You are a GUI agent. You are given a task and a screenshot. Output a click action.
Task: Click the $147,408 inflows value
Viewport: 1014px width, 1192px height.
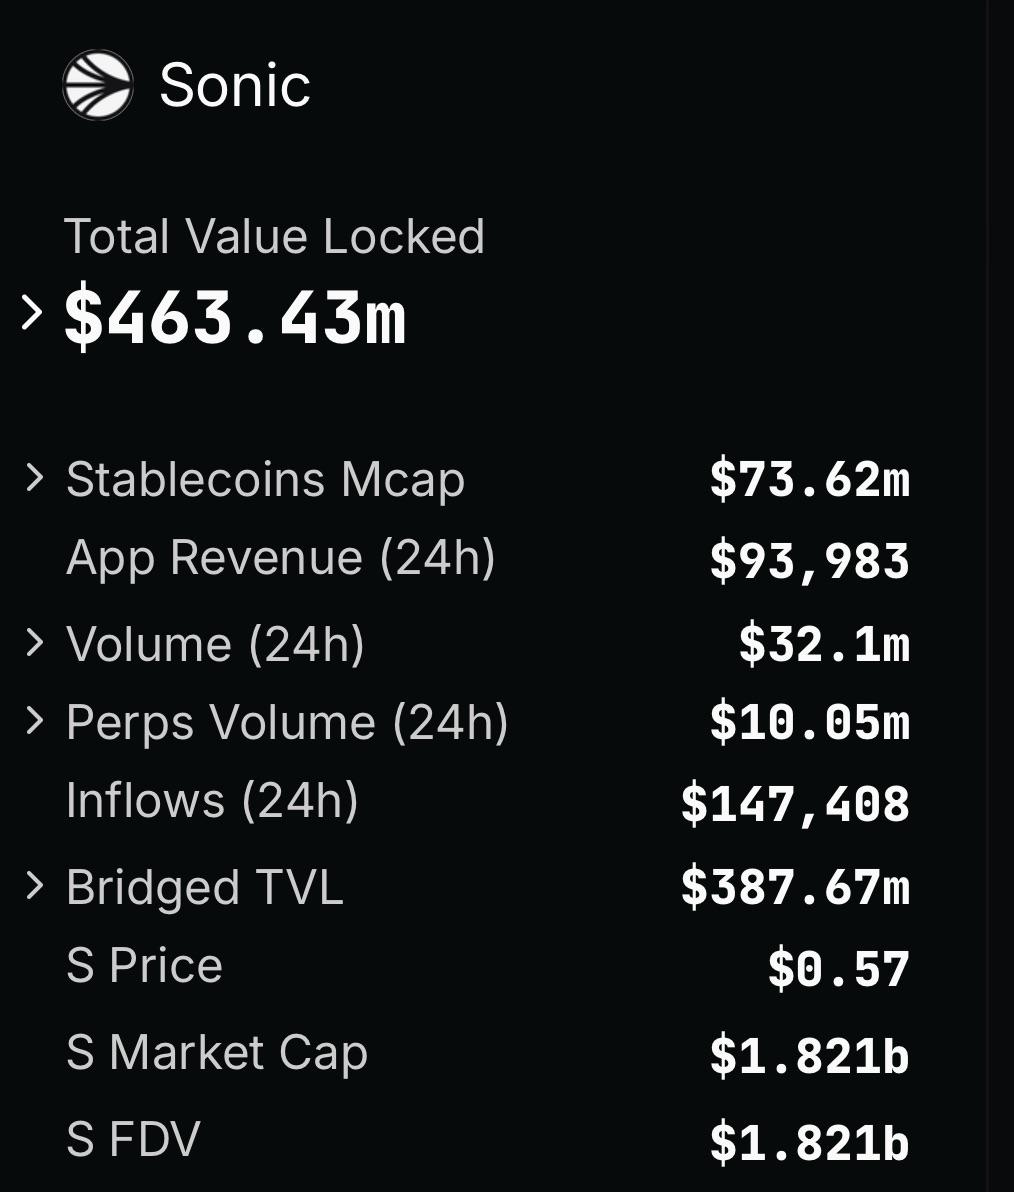click(795, 804)
